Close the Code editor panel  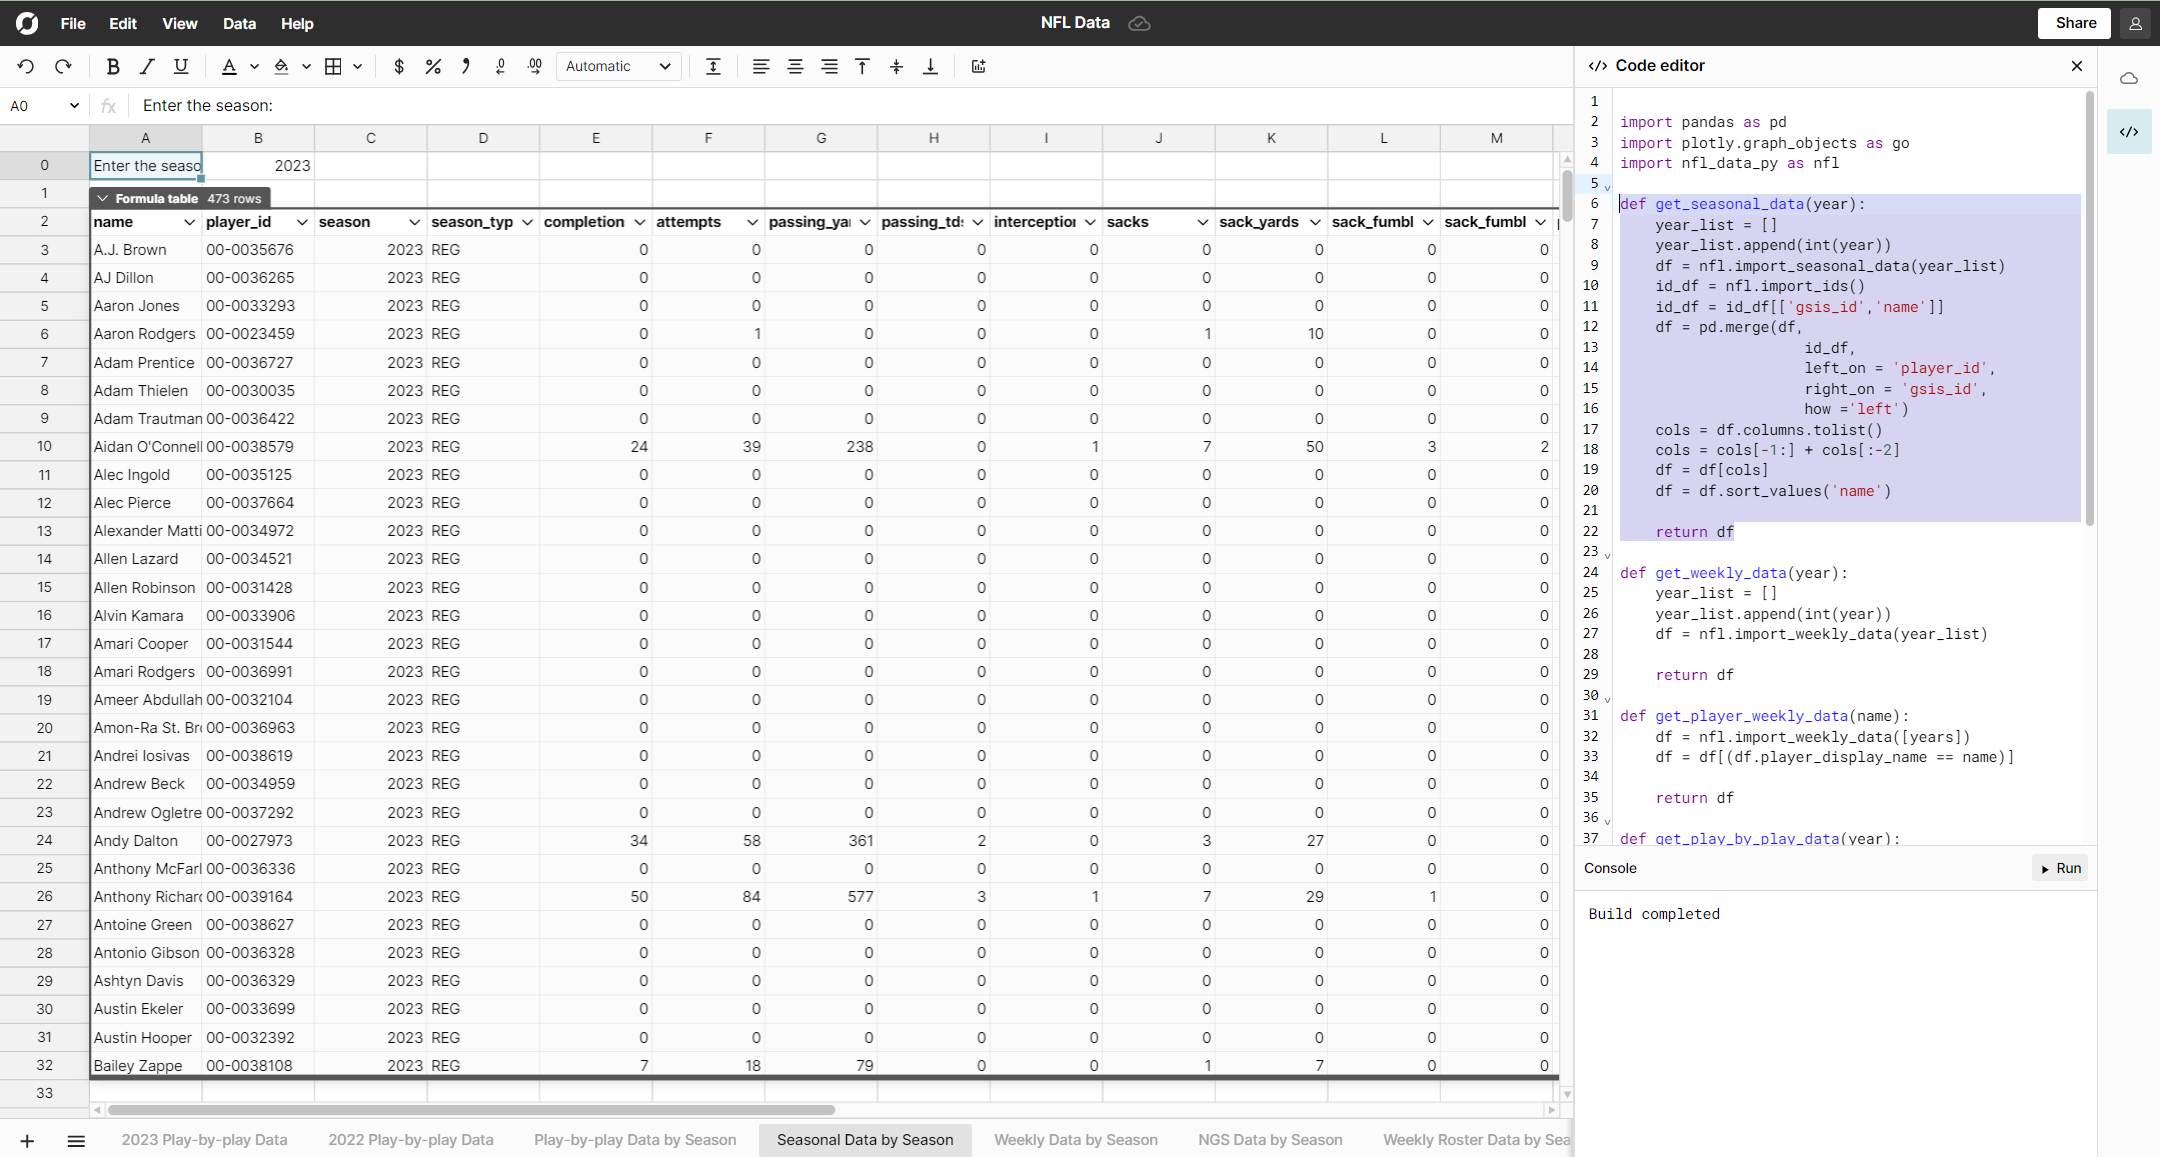pos(2077,66)
